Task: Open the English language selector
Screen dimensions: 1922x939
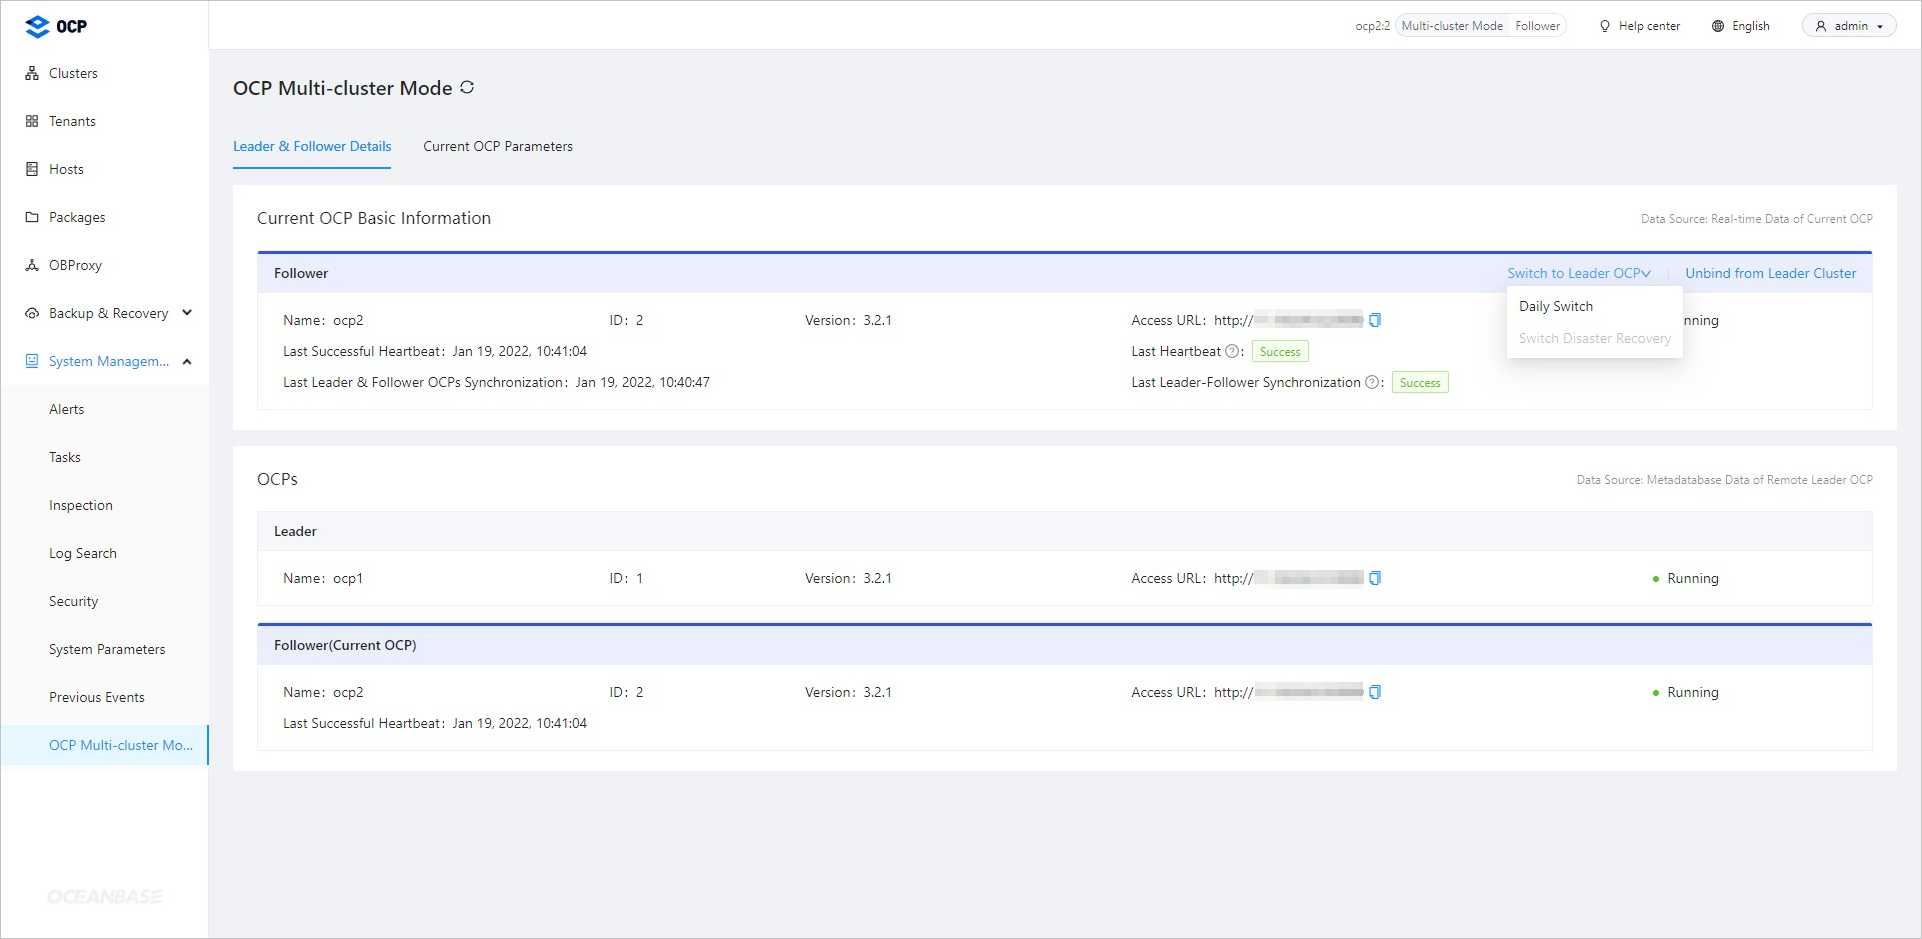Action: click(1741, 26)
